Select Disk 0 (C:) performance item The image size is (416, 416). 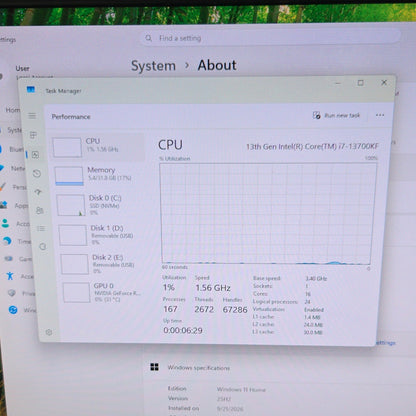tap(101, 205)
